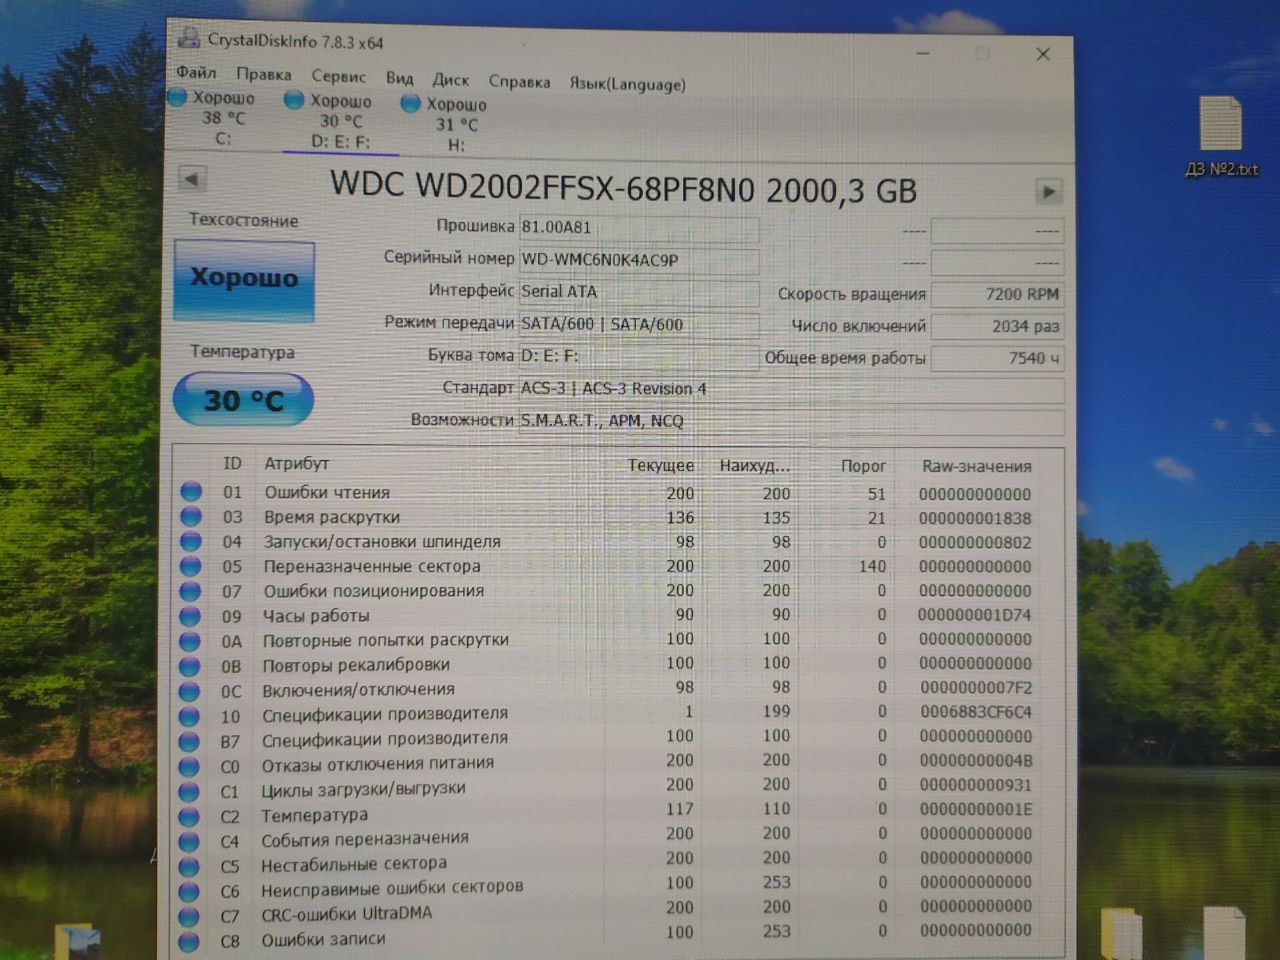Click the S.M.A.R.T., APM, NCQ features field
This screenshot has width=1280, height=960.
pos(791,421)
